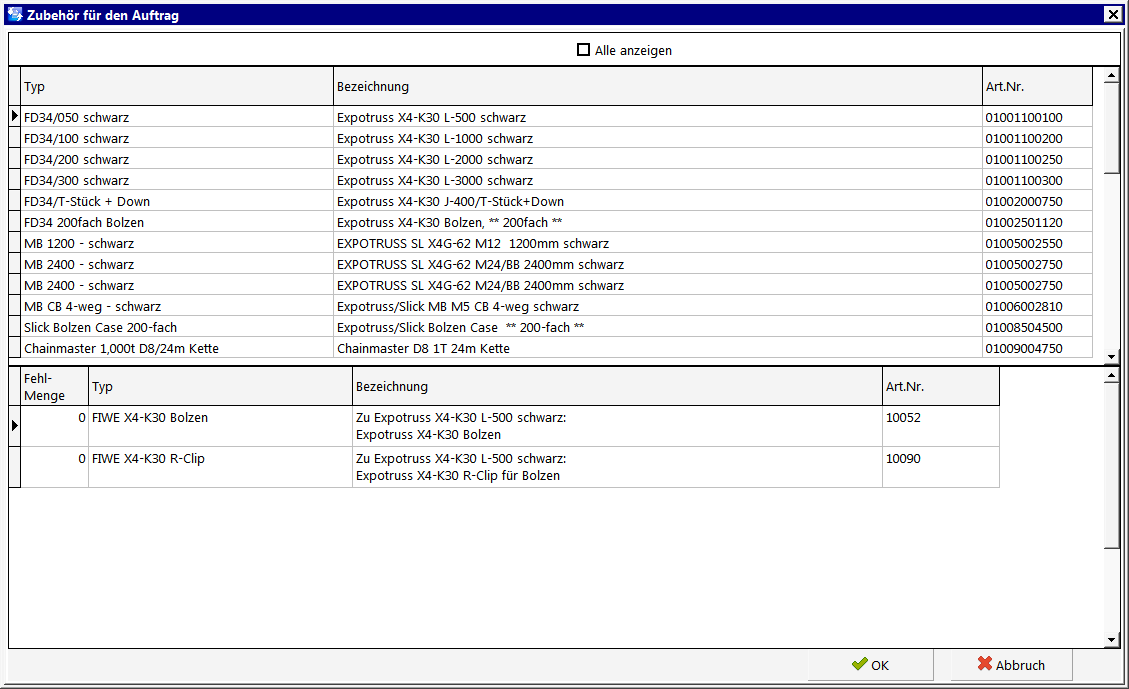Enable the Alle anzeigen checkbox
1129x689 pixels.
click(x=583, y=50)
